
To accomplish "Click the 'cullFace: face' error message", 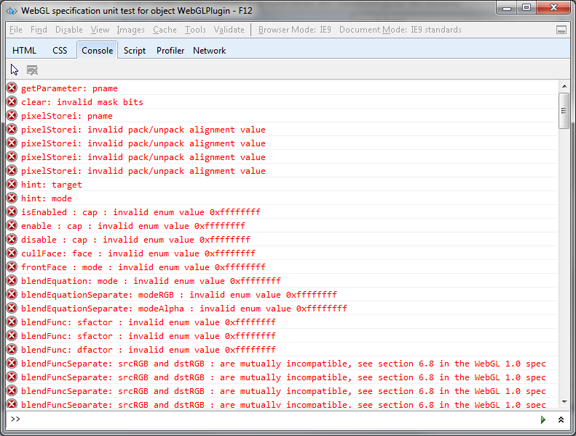I will tap(138, 253).
